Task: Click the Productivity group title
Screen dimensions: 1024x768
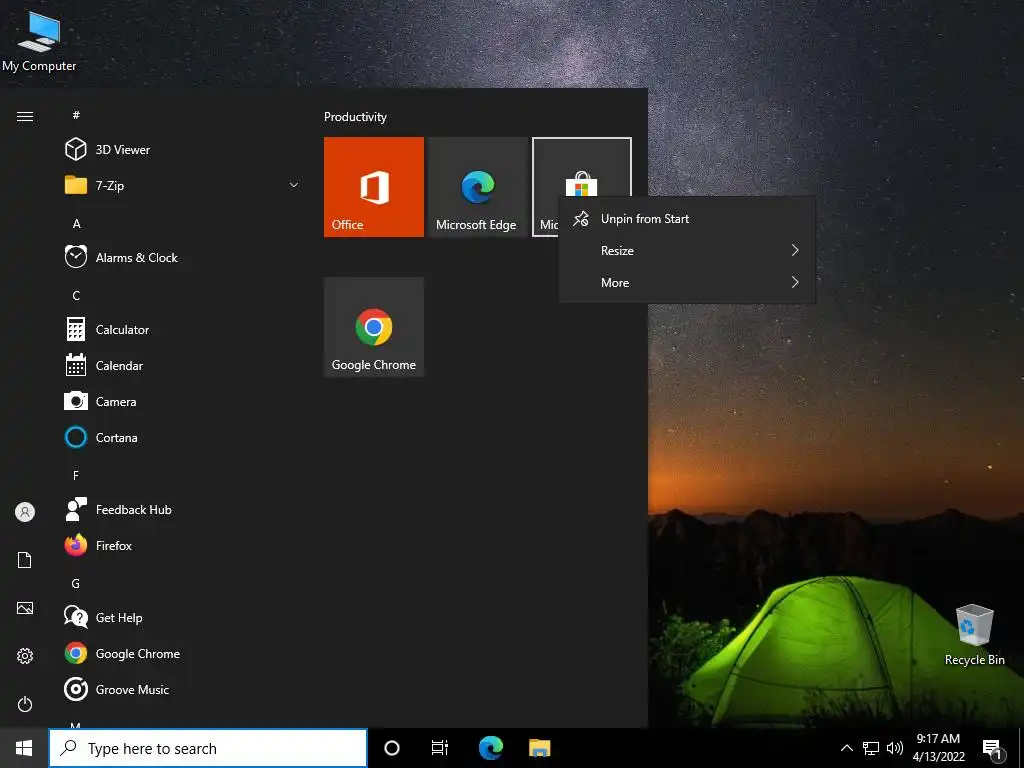Action: 355,117
